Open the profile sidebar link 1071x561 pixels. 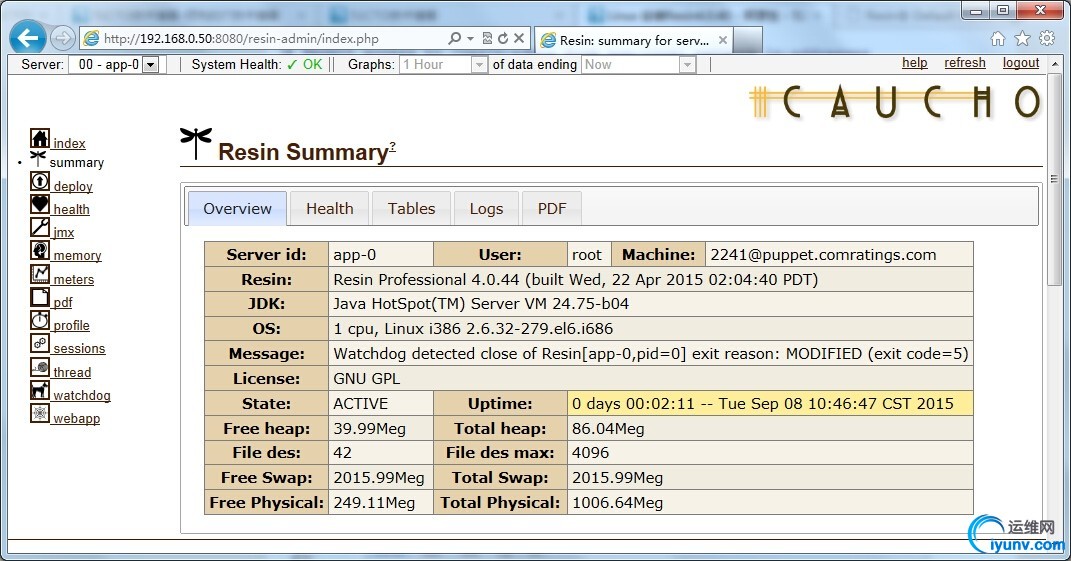click(x=72, y=326)
